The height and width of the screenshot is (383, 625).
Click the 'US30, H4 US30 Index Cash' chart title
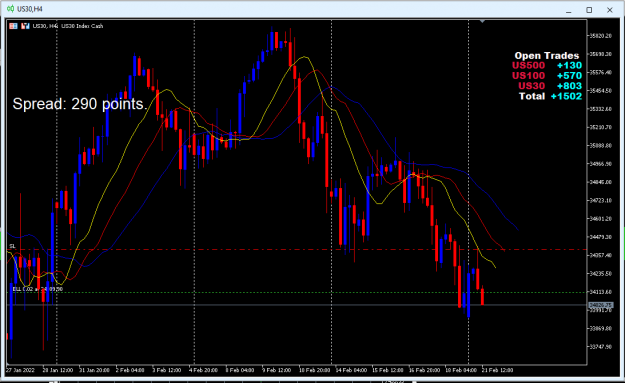tap(68, 26)
